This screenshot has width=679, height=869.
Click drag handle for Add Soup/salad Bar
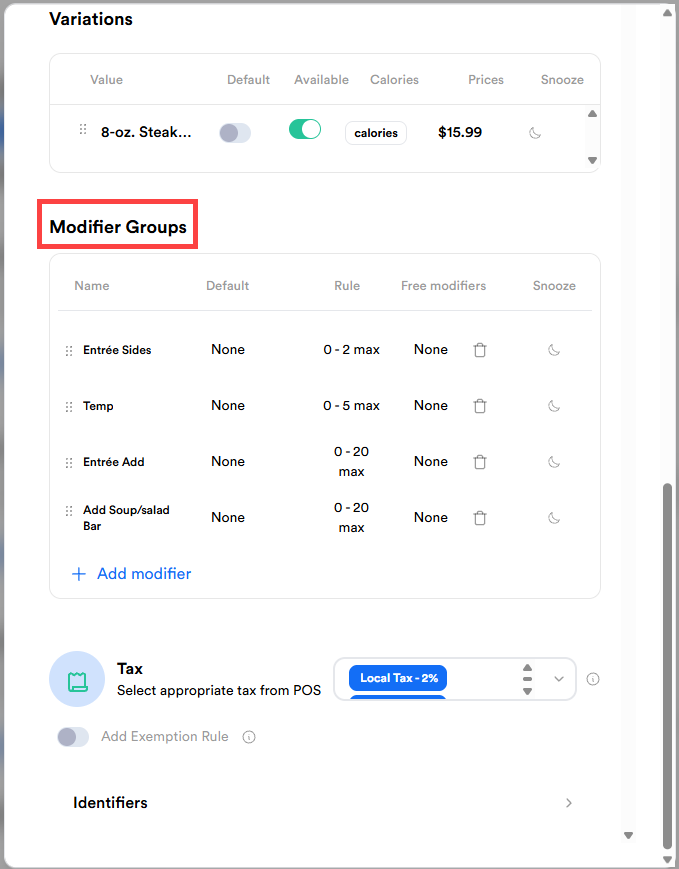[69, 511]
